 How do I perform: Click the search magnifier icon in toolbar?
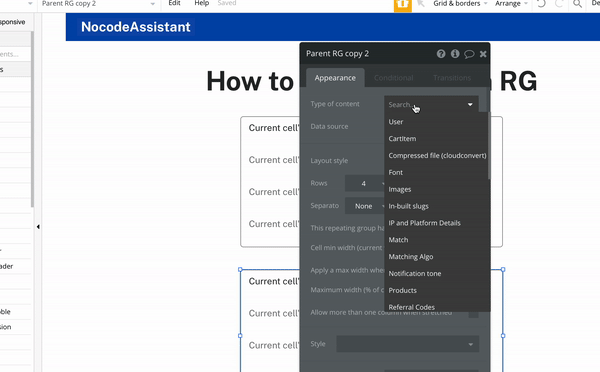click(x=577, y=4)
